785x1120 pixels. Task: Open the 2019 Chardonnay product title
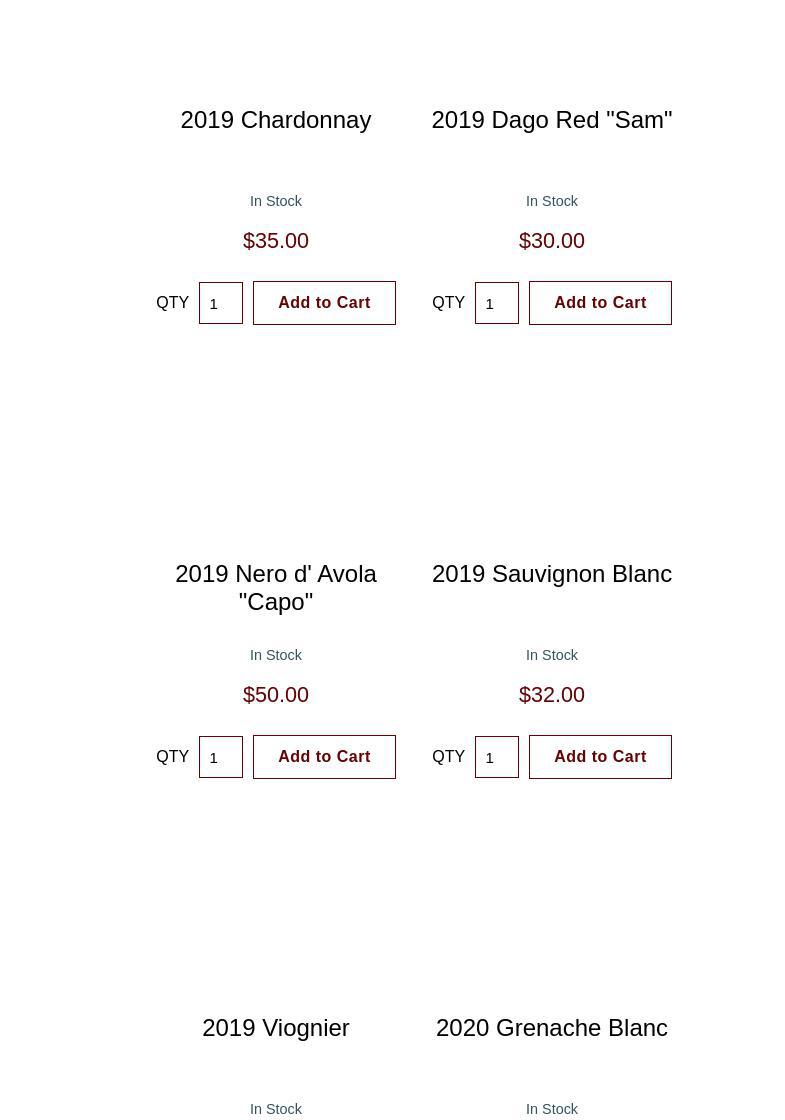[276, 120]
